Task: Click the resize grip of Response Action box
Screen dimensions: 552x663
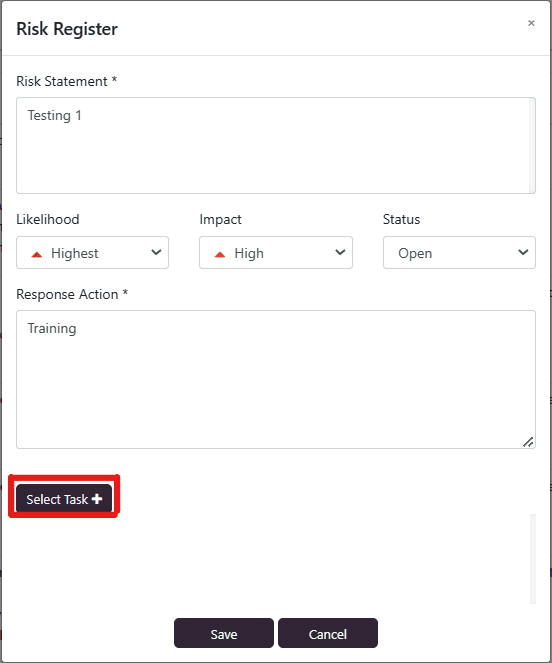Action: point(528,442)
